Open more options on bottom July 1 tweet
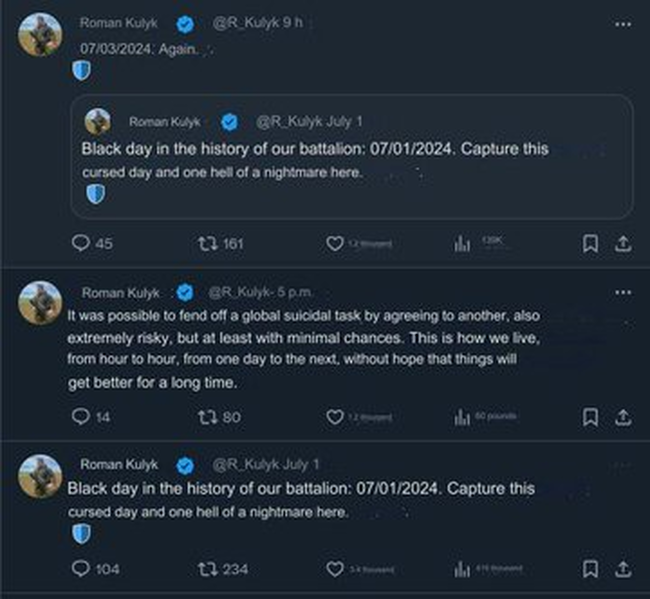Image resolution: width=650 pixels, height=599 pixels. pos(621,466)
